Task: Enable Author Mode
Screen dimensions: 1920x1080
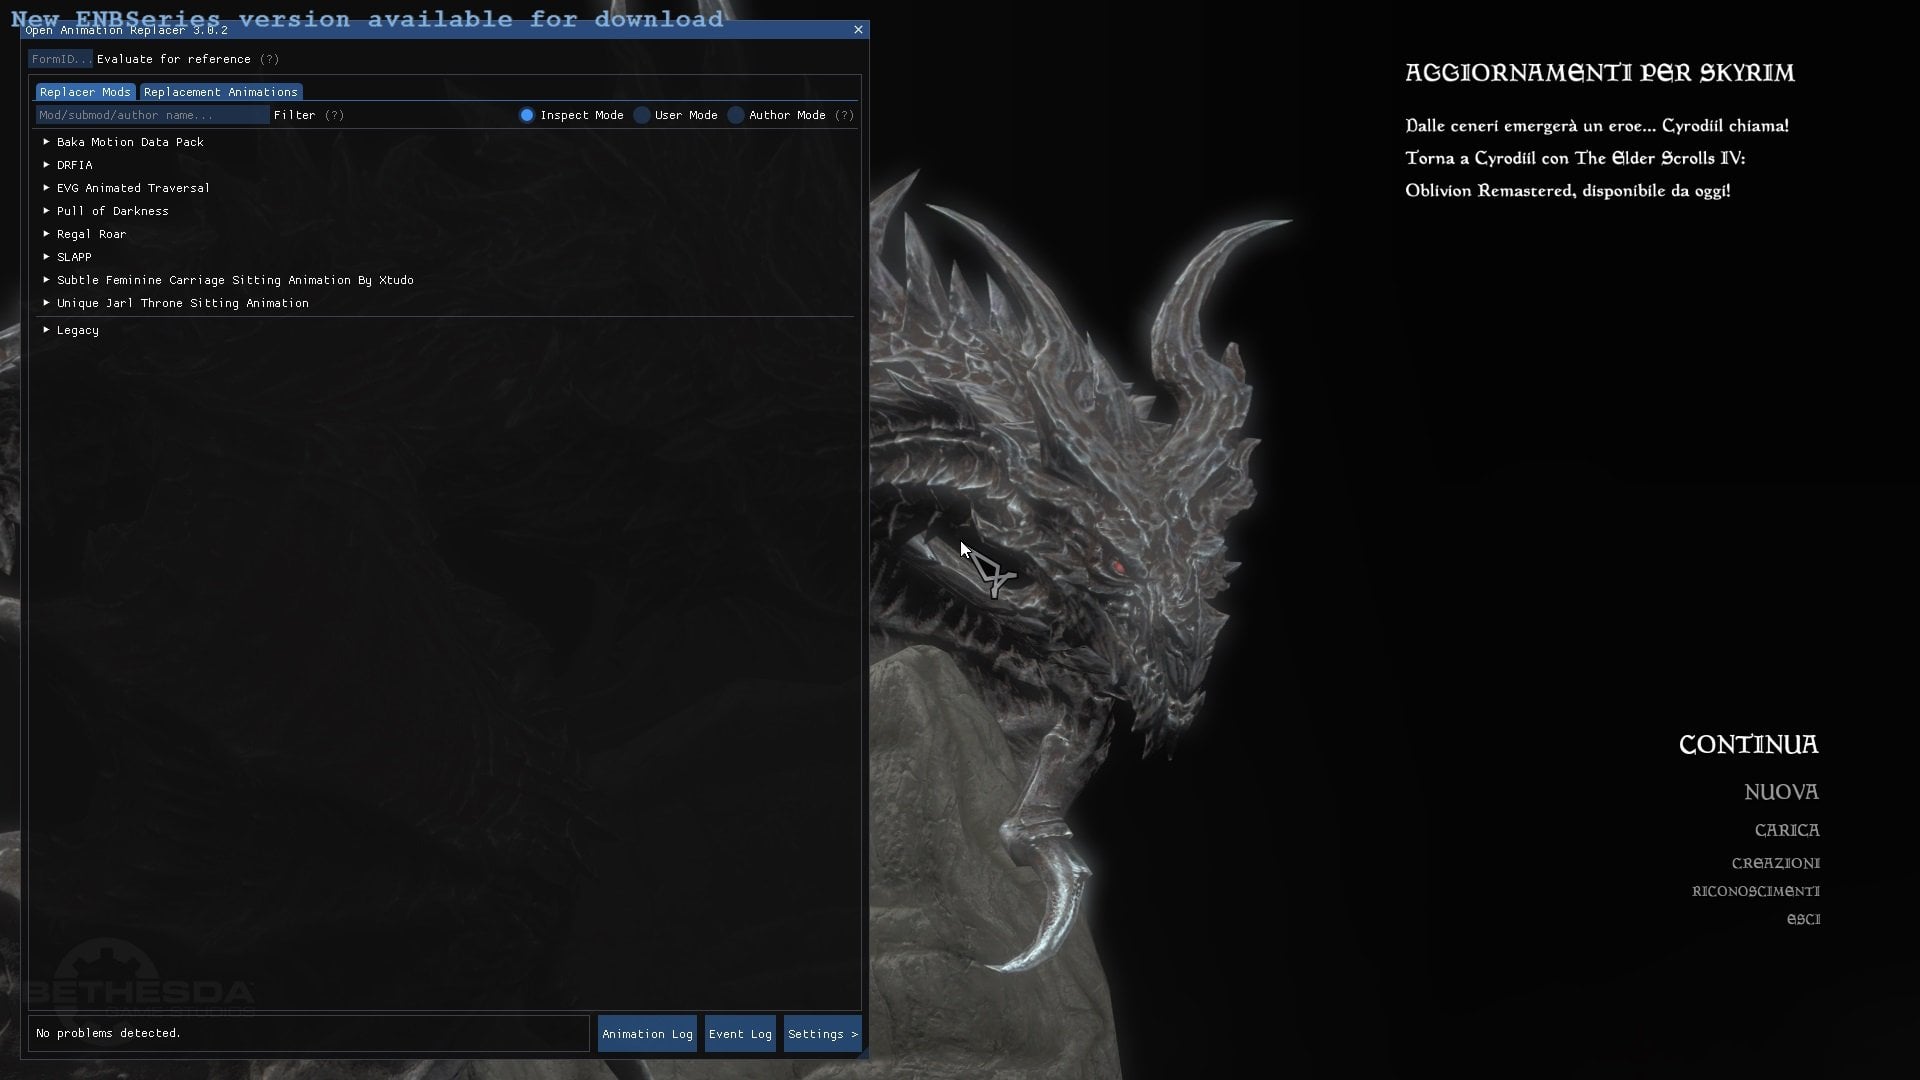Action: point(736,115)
